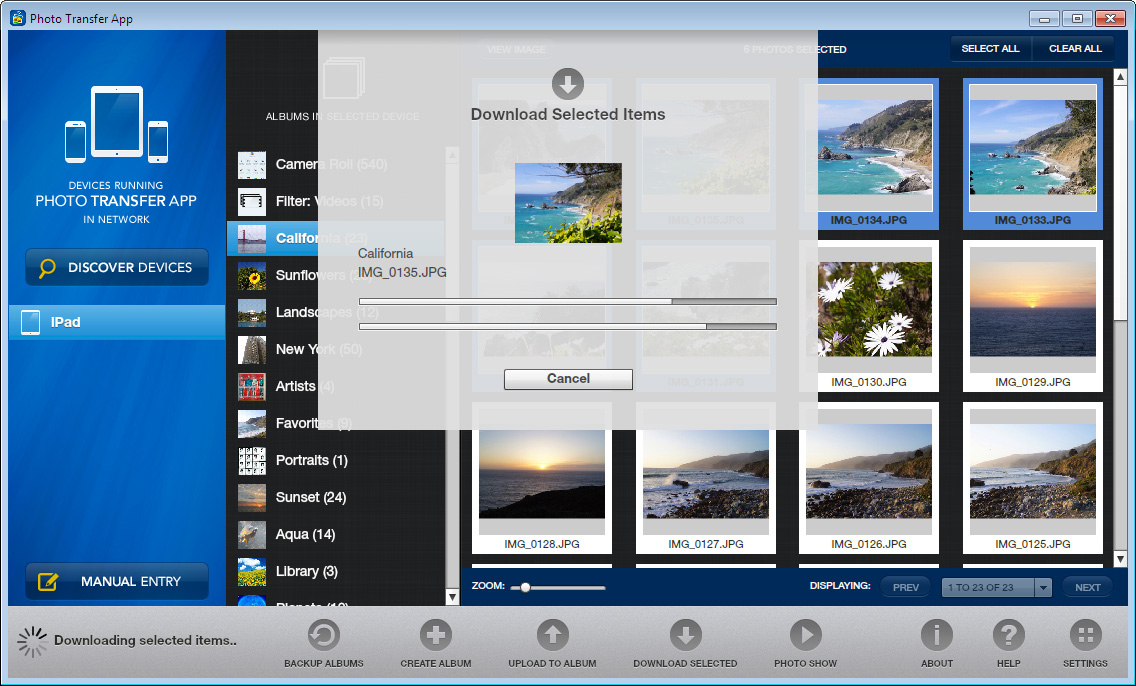This screenshot has height=686, width=1136.
Task: Cancel the download in progress
Action: [568, 379]
